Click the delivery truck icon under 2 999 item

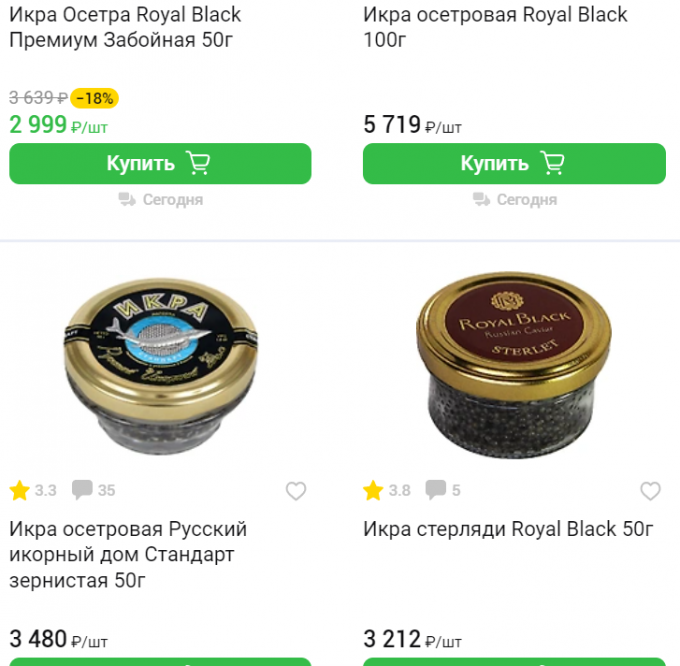(x=127, y=199)
